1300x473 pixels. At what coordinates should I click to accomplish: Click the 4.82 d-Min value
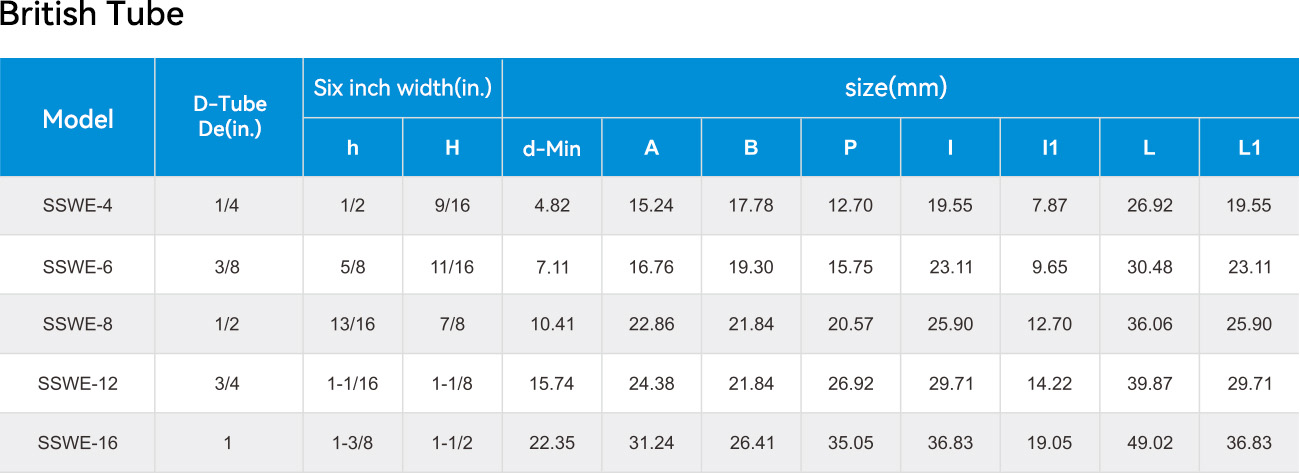[552, 206]
